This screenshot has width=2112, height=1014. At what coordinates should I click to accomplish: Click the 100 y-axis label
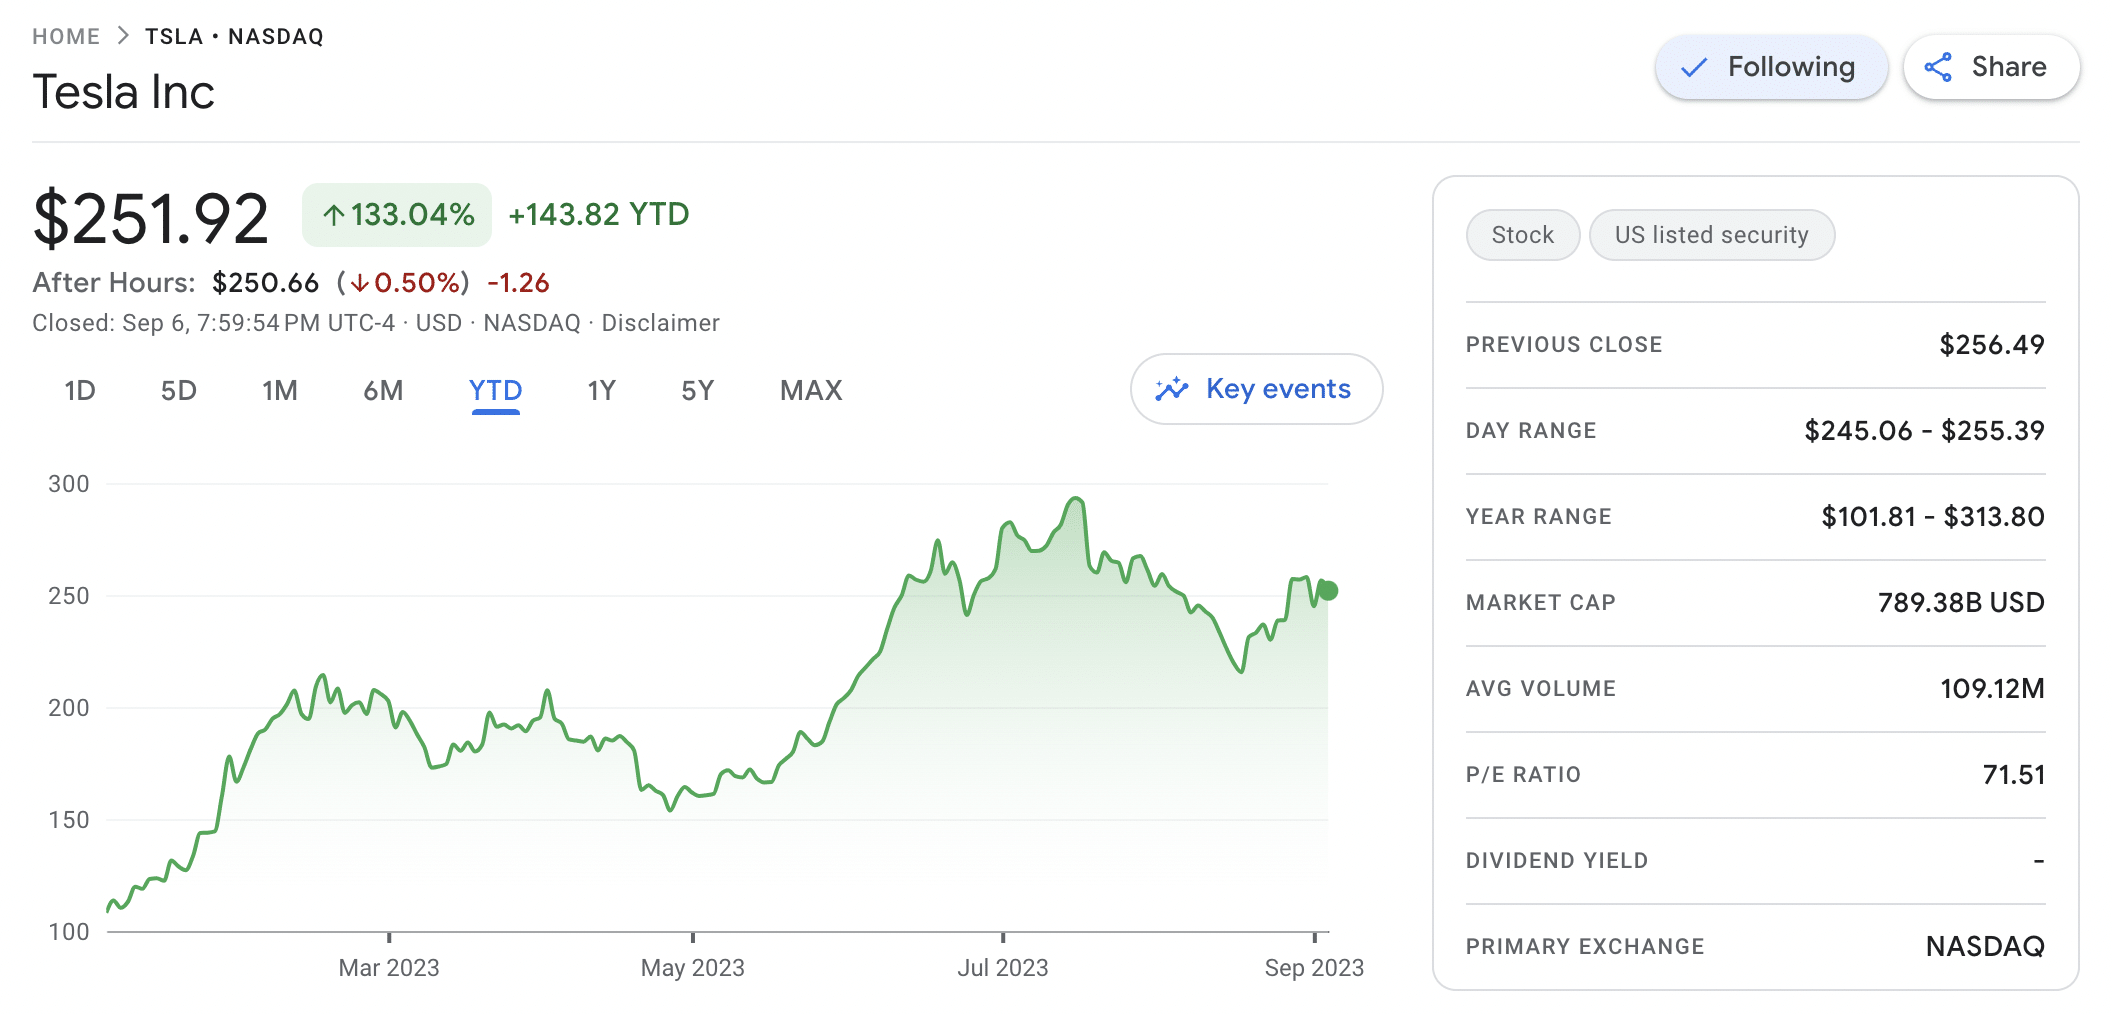click(x=69, y=932)
